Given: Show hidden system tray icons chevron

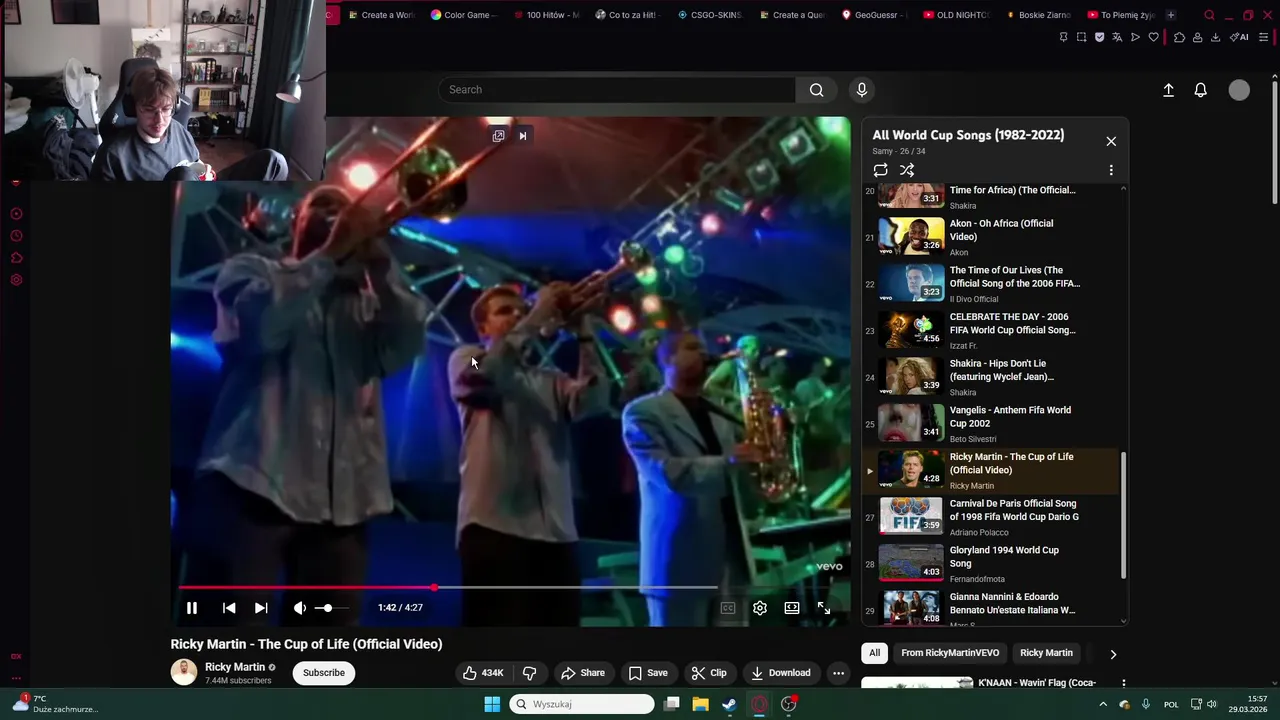Looking at the screenshot, I should click(1103, 704).
